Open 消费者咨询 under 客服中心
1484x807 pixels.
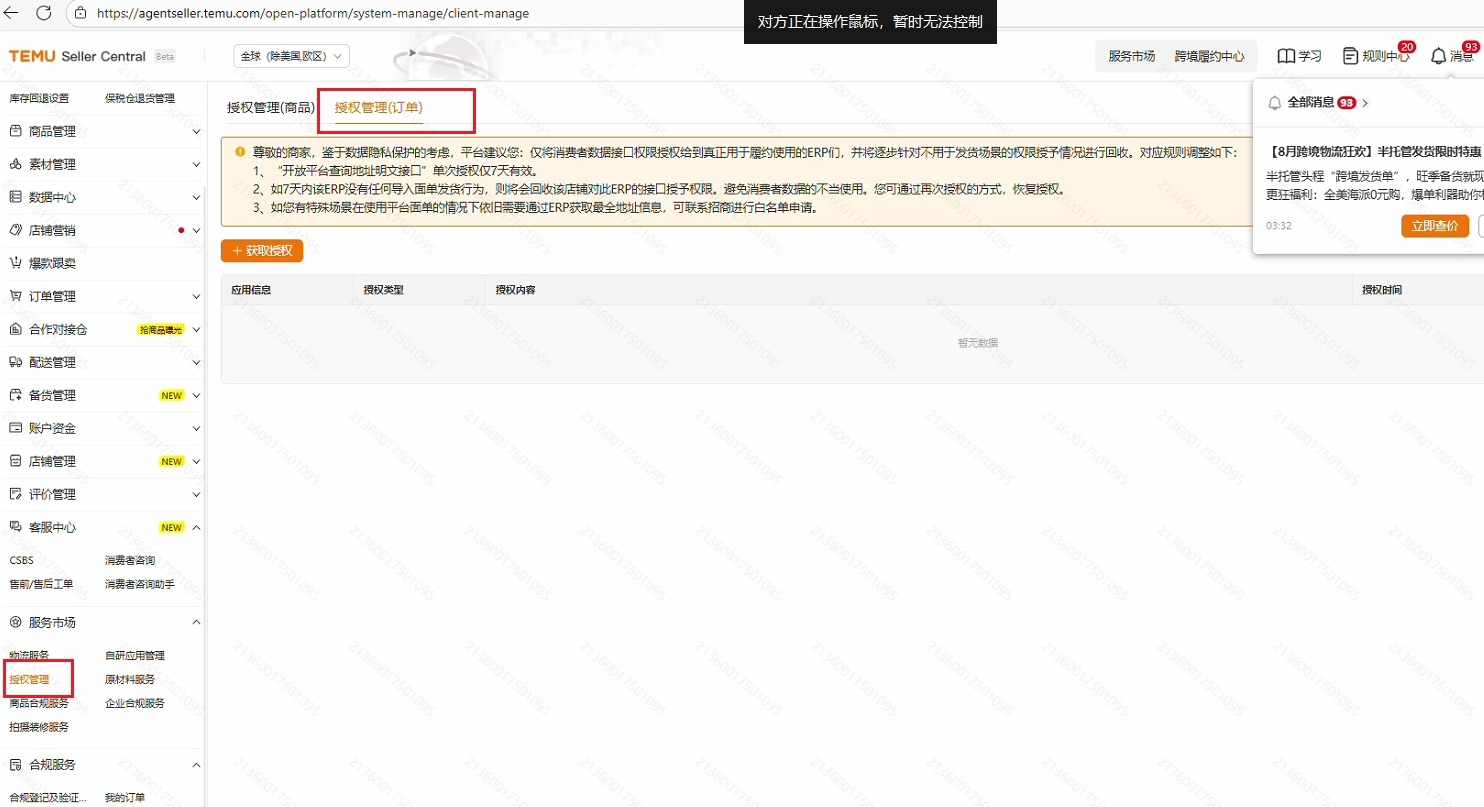coord(130,560)
